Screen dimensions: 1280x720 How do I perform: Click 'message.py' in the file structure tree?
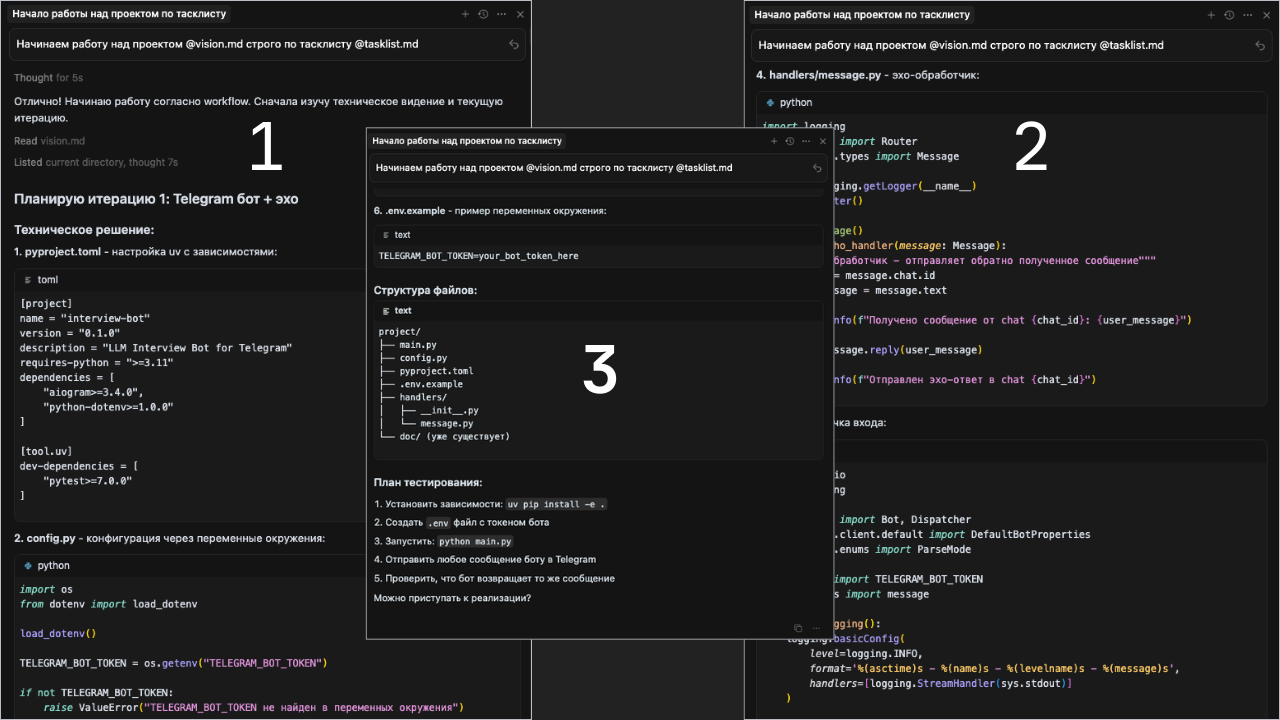click(446, 423)
